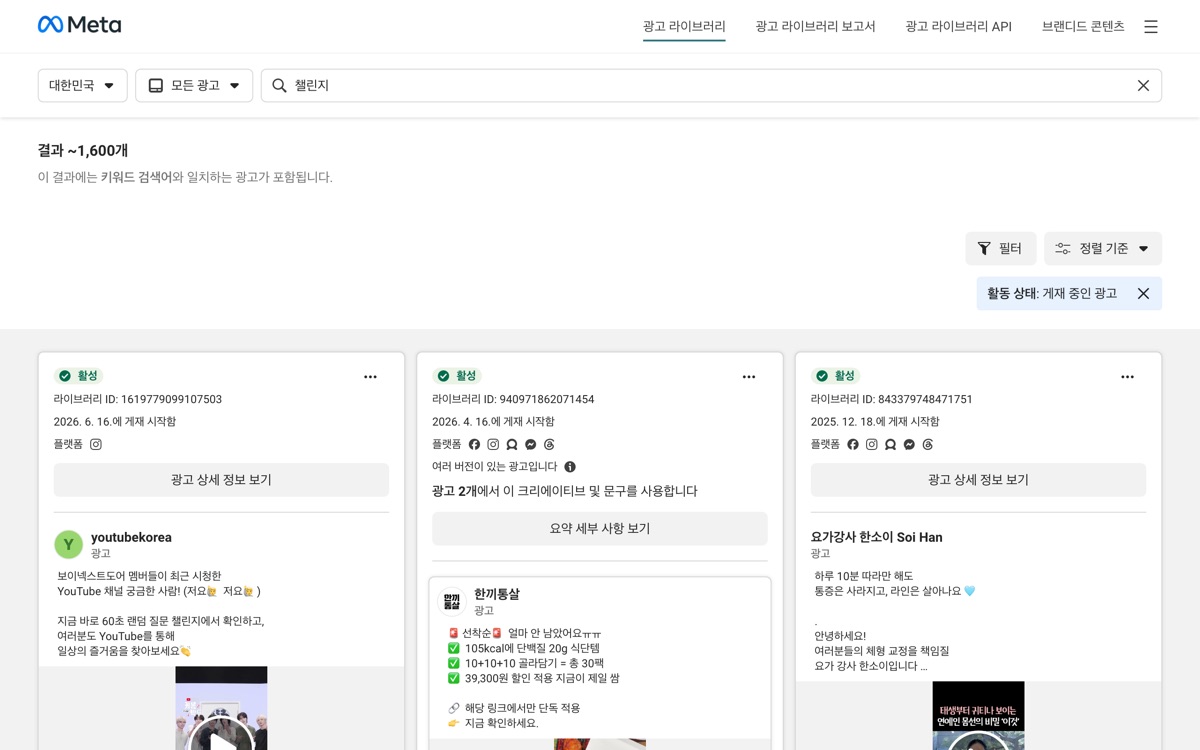The width and height of the screenshot is (1200, 750).
Task: Open 요가강사 한소이 Soi Han advertiser link
Action: click(876, 537)
